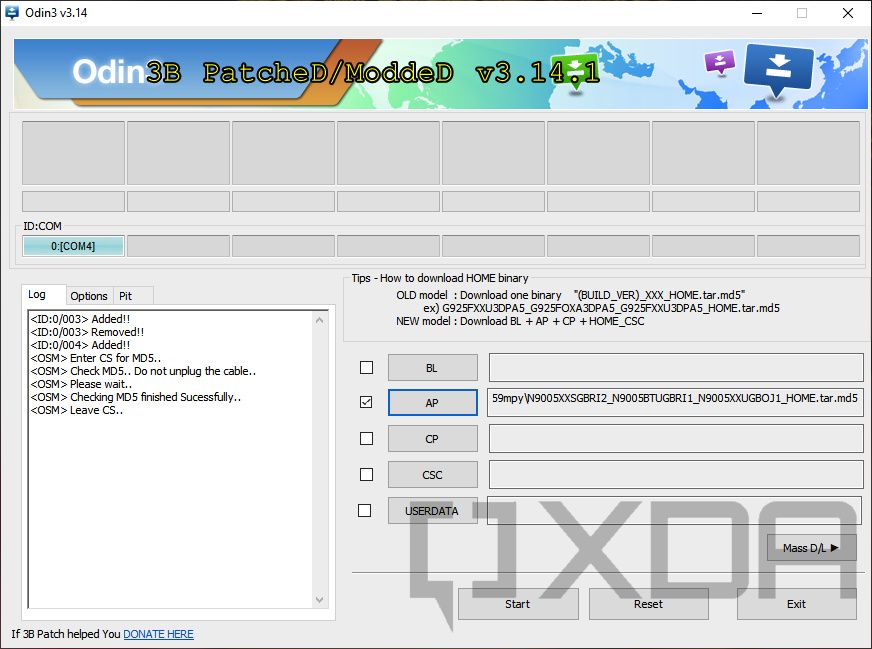Screen dimensions: 872x649
Task: Switch to the Pit tab
Action: [131, 296]
